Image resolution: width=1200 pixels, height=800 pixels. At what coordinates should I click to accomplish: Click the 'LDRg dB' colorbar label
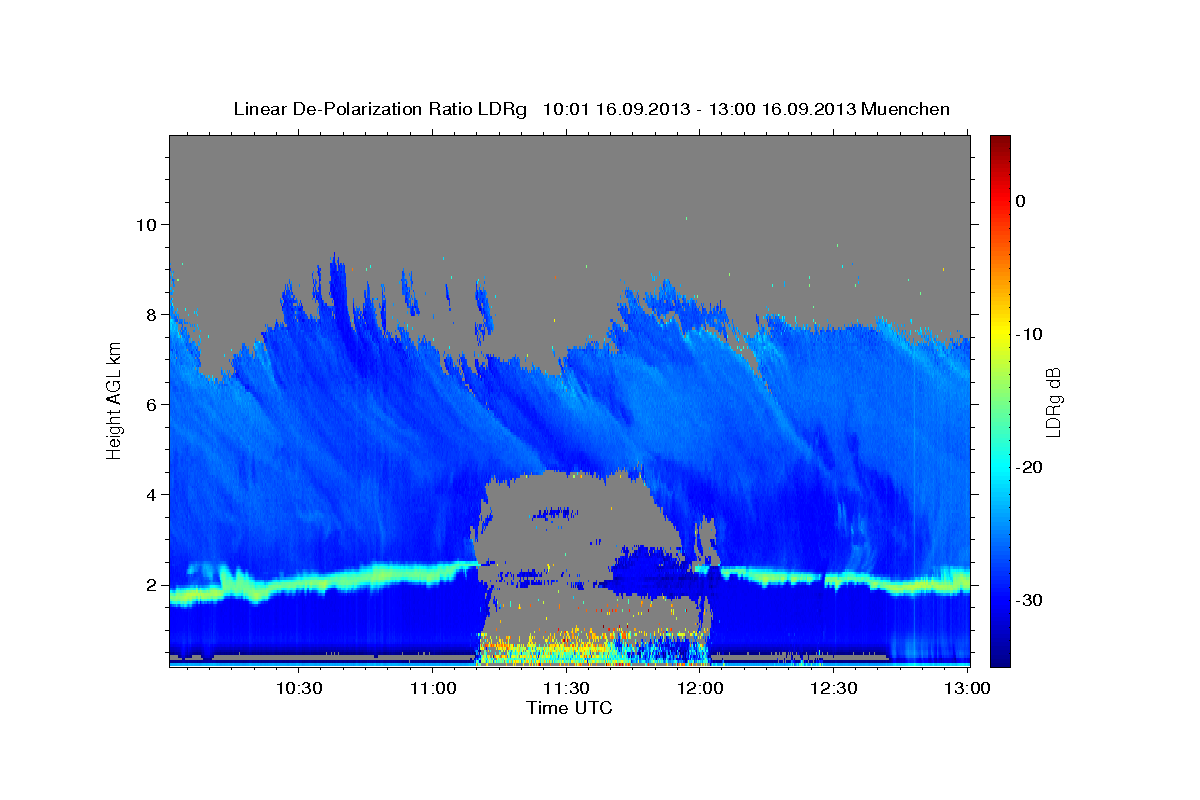pyautogui.click(x=1053, y=402)
